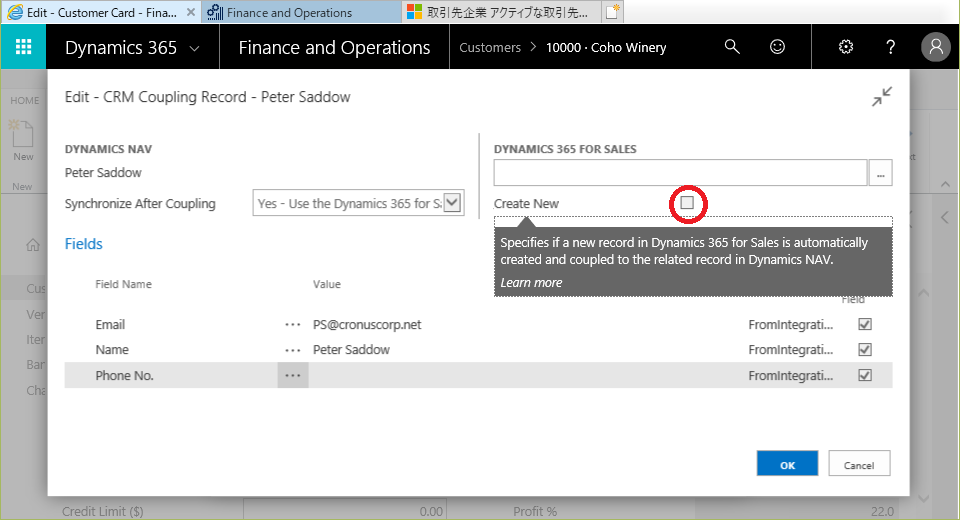The height and width of the screenshot is (520, 960).
Task: Toggle the Name row field checkbox
Action: pos(864,350)
